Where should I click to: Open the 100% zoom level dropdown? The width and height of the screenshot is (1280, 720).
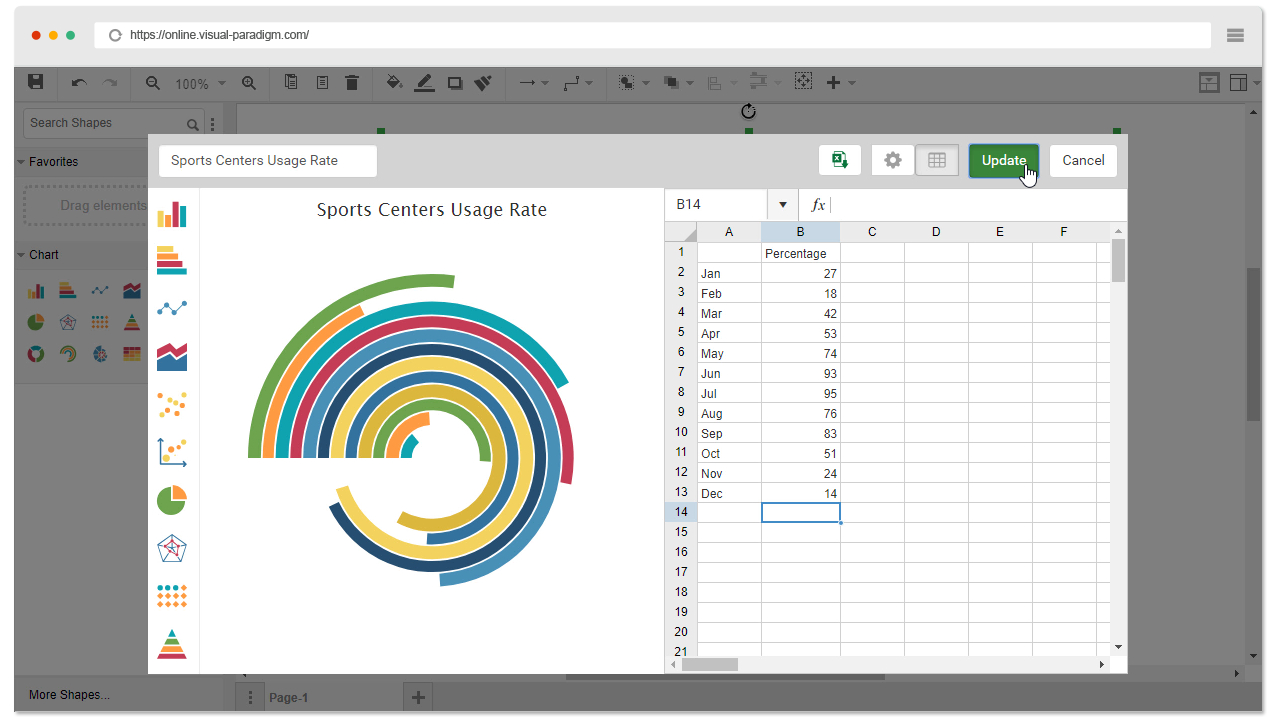click(x=201, y=84)
